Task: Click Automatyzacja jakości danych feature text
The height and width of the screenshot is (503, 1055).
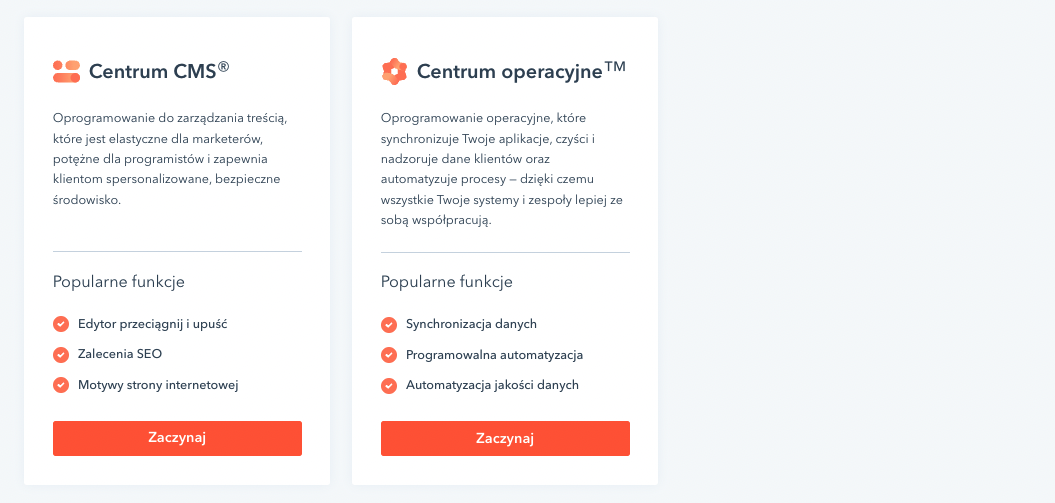Action: coord(492,385)
